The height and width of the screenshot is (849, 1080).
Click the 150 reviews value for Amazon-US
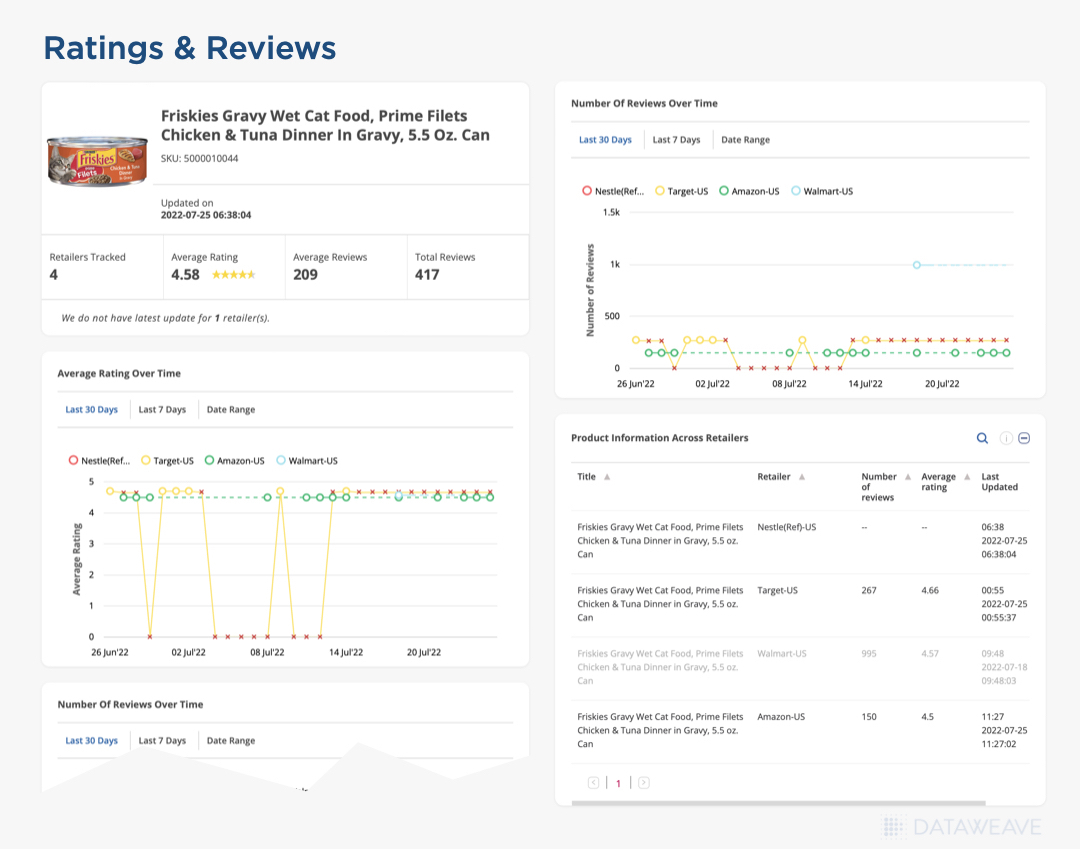(x=869, y=717)
